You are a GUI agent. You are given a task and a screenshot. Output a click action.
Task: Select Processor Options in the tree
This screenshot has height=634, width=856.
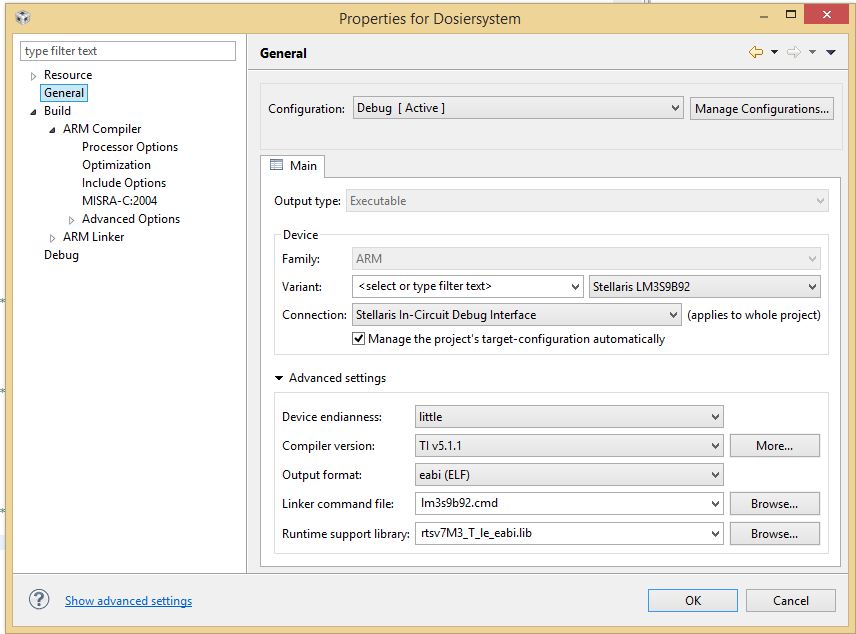click(130, 147)
